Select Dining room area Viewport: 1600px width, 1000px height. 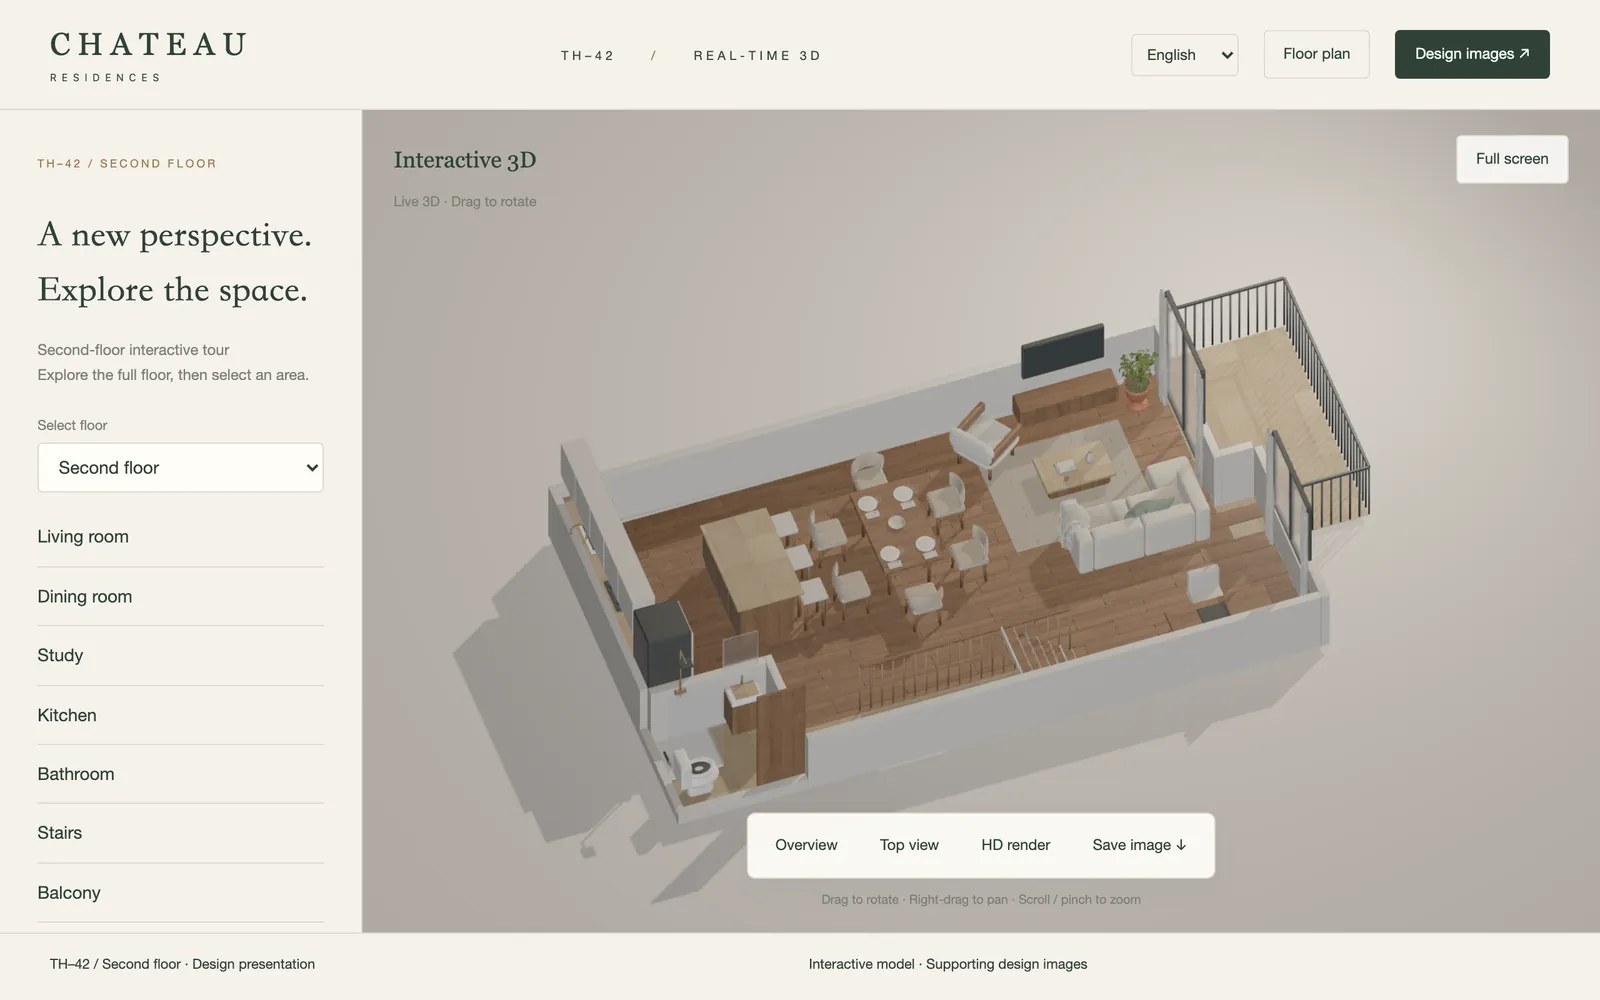[x=180, y=597]
